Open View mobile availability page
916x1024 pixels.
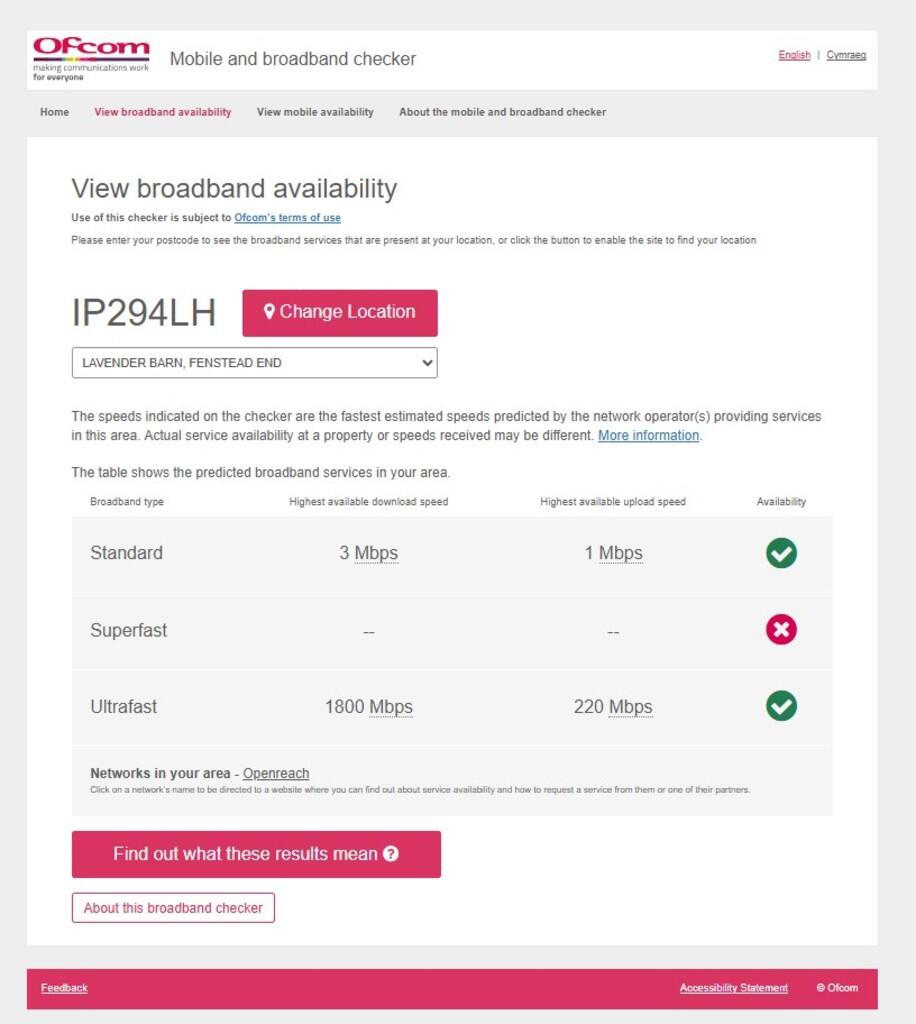pos(315,112)
